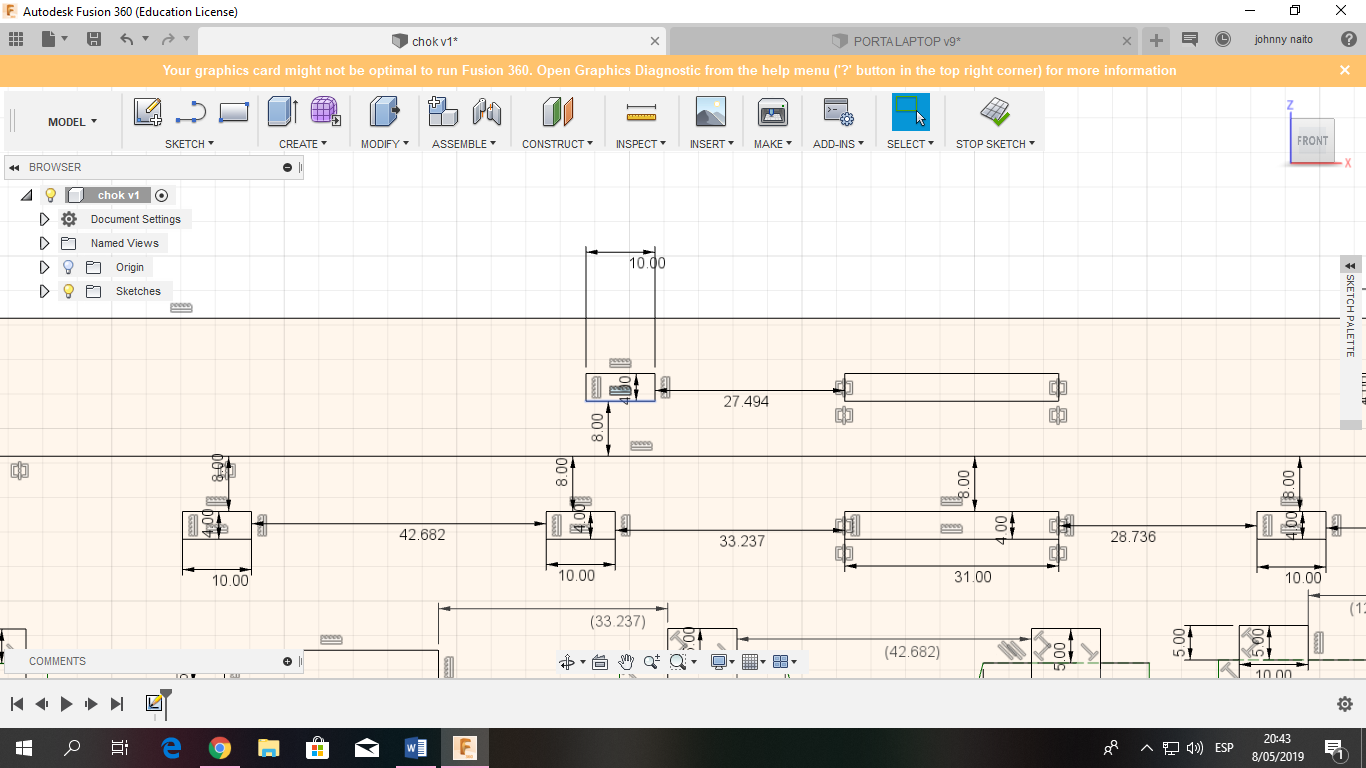Viewport: 1366px width, 768px height.
Task: Select the Orbit navigation tool
Action: (567, 662)
